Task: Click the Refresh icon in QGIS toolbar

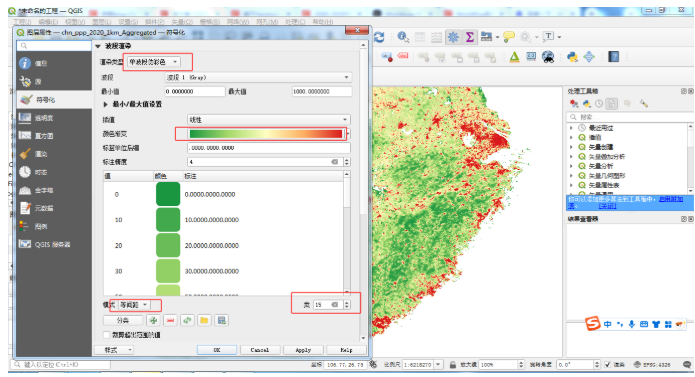Action: 379,37
